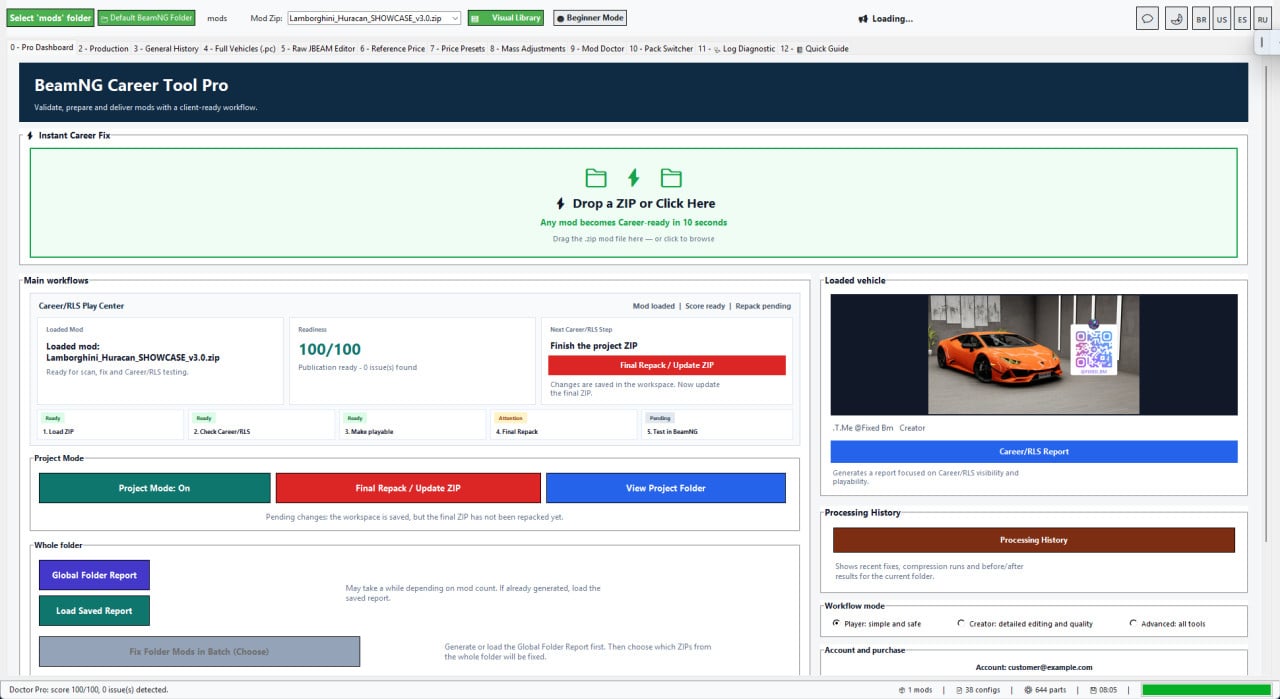Click the right folder icon in drop zone
The image size is (1280, 699).
pyautogui.click(x=671, y=178)
